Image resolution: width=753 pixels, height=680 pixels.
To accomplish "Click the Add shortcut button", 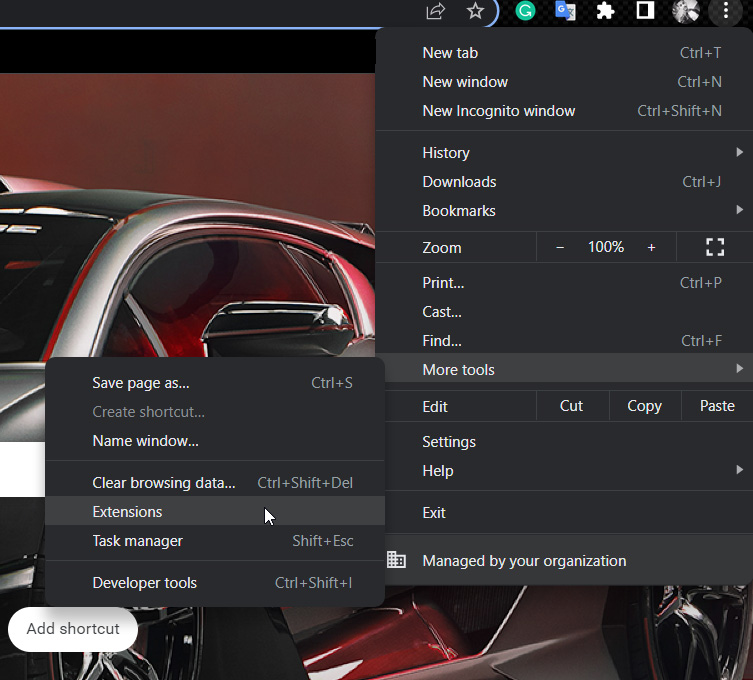I will [x=73, y=629].
